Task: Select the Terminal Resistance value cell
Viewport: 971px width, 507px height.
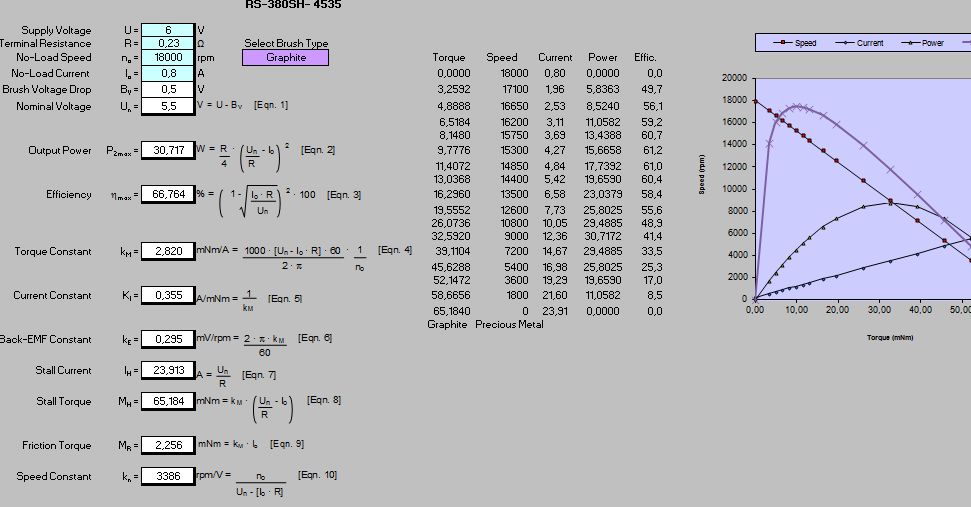Action: 167,44
